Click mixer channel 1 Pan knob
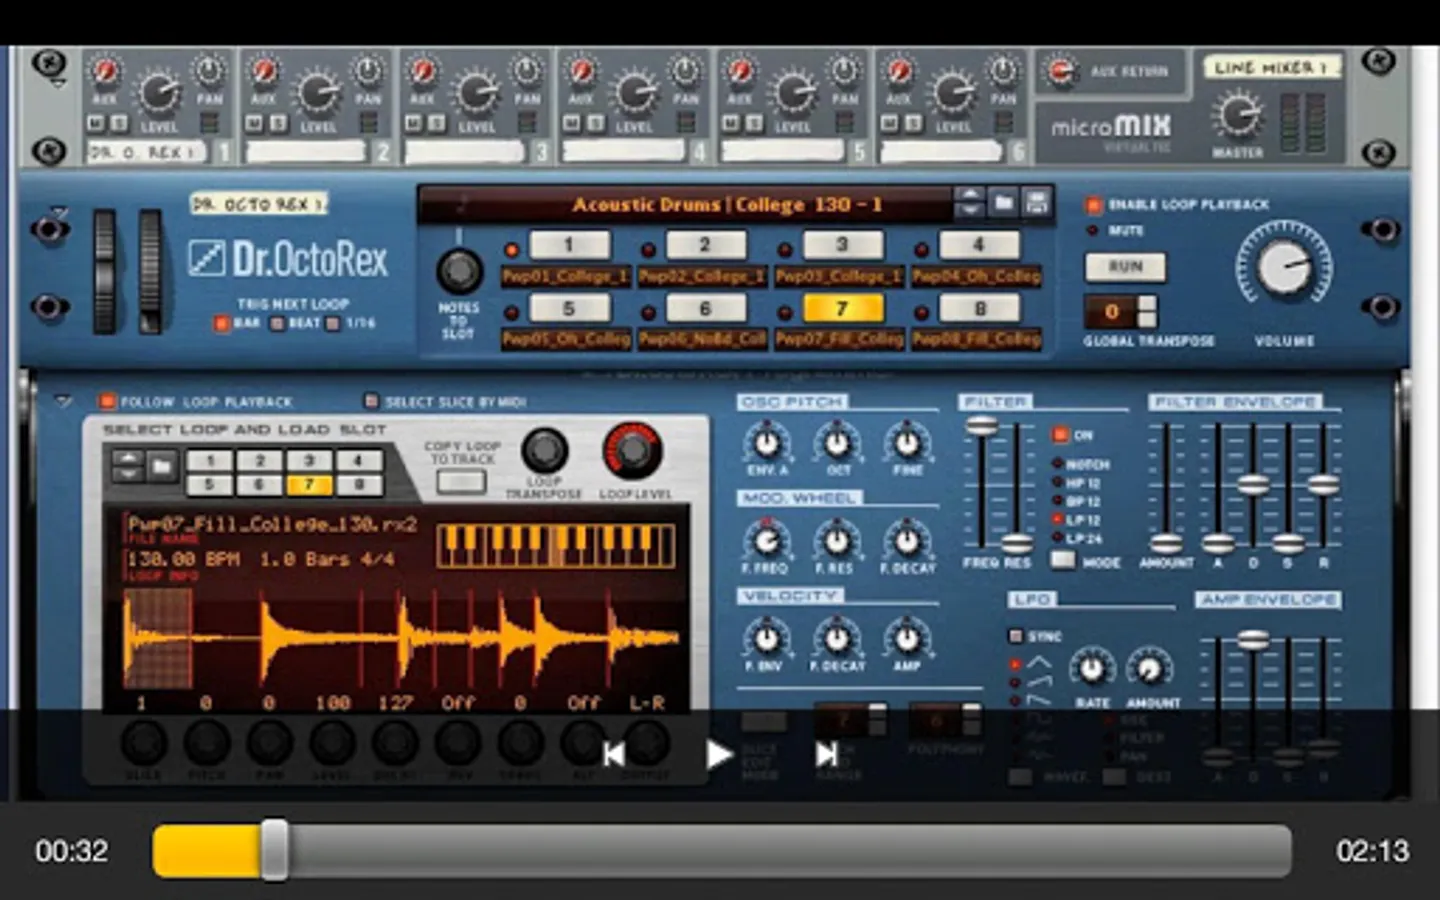The width and height of the screenshot is (1440, 900). click(x=209, y=72)
